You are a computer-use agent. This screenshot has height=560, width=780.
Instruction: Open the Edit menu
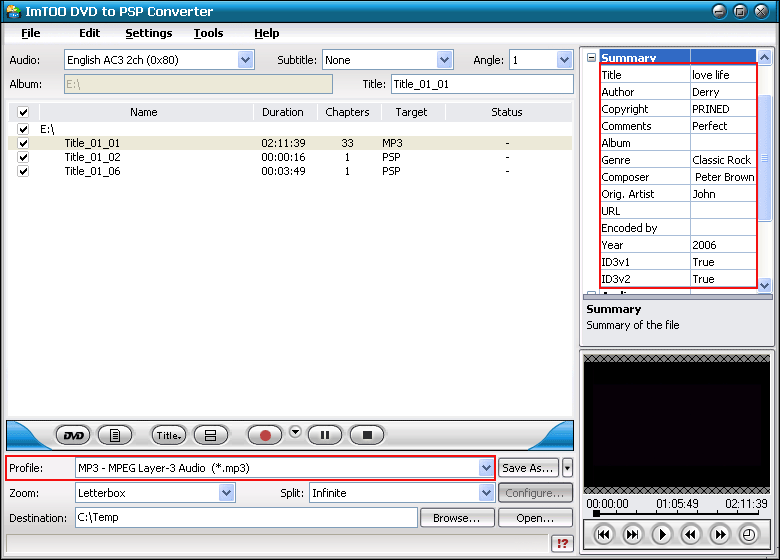coord(90,33)
